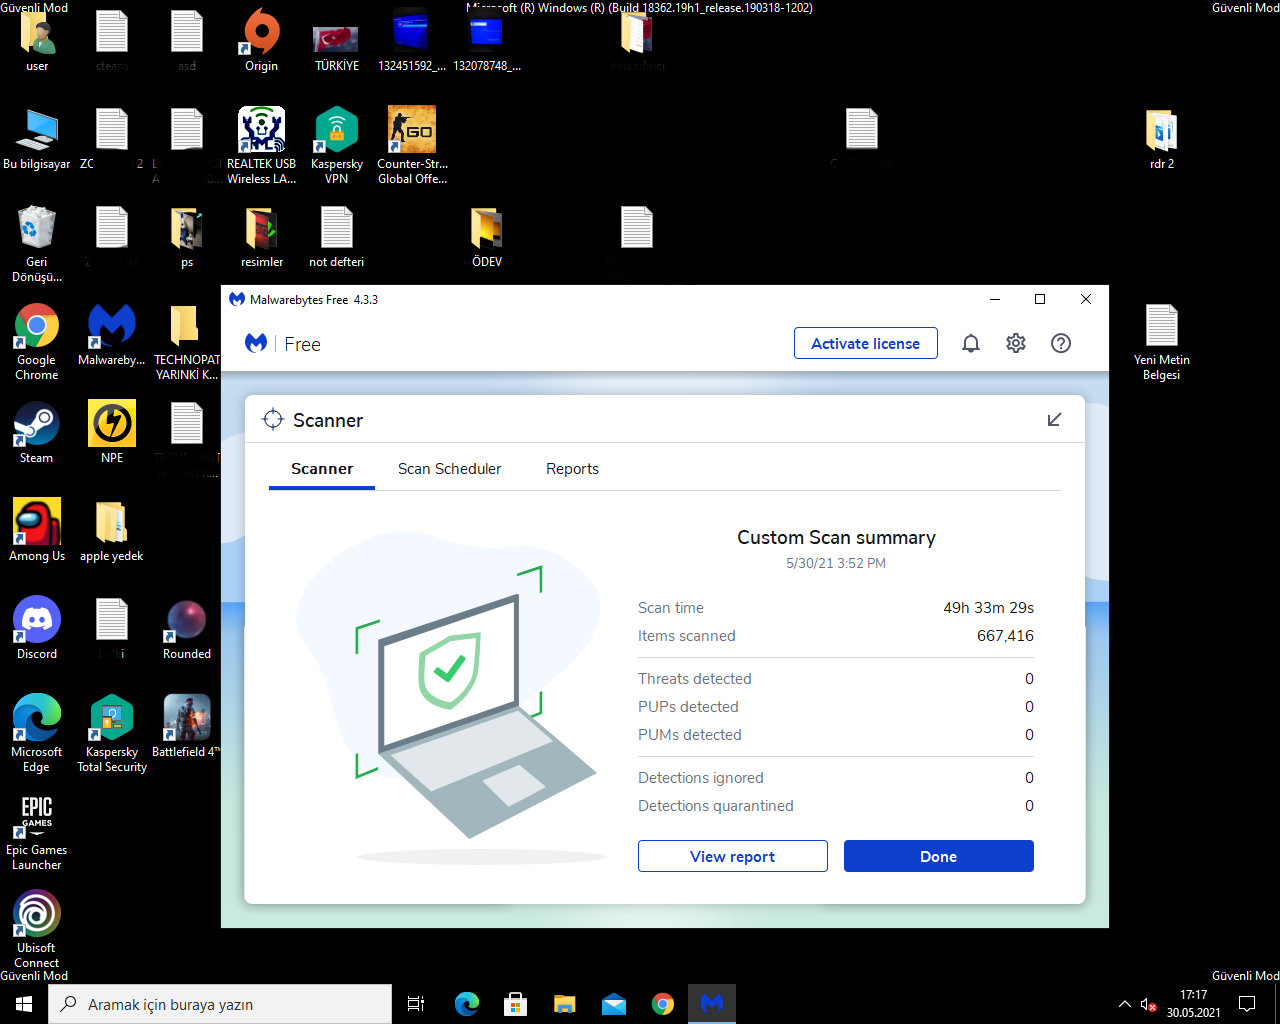
Task: Click the Malwarebytes taskbar button
Action: pyautogui.click(x=712, y=1004)
